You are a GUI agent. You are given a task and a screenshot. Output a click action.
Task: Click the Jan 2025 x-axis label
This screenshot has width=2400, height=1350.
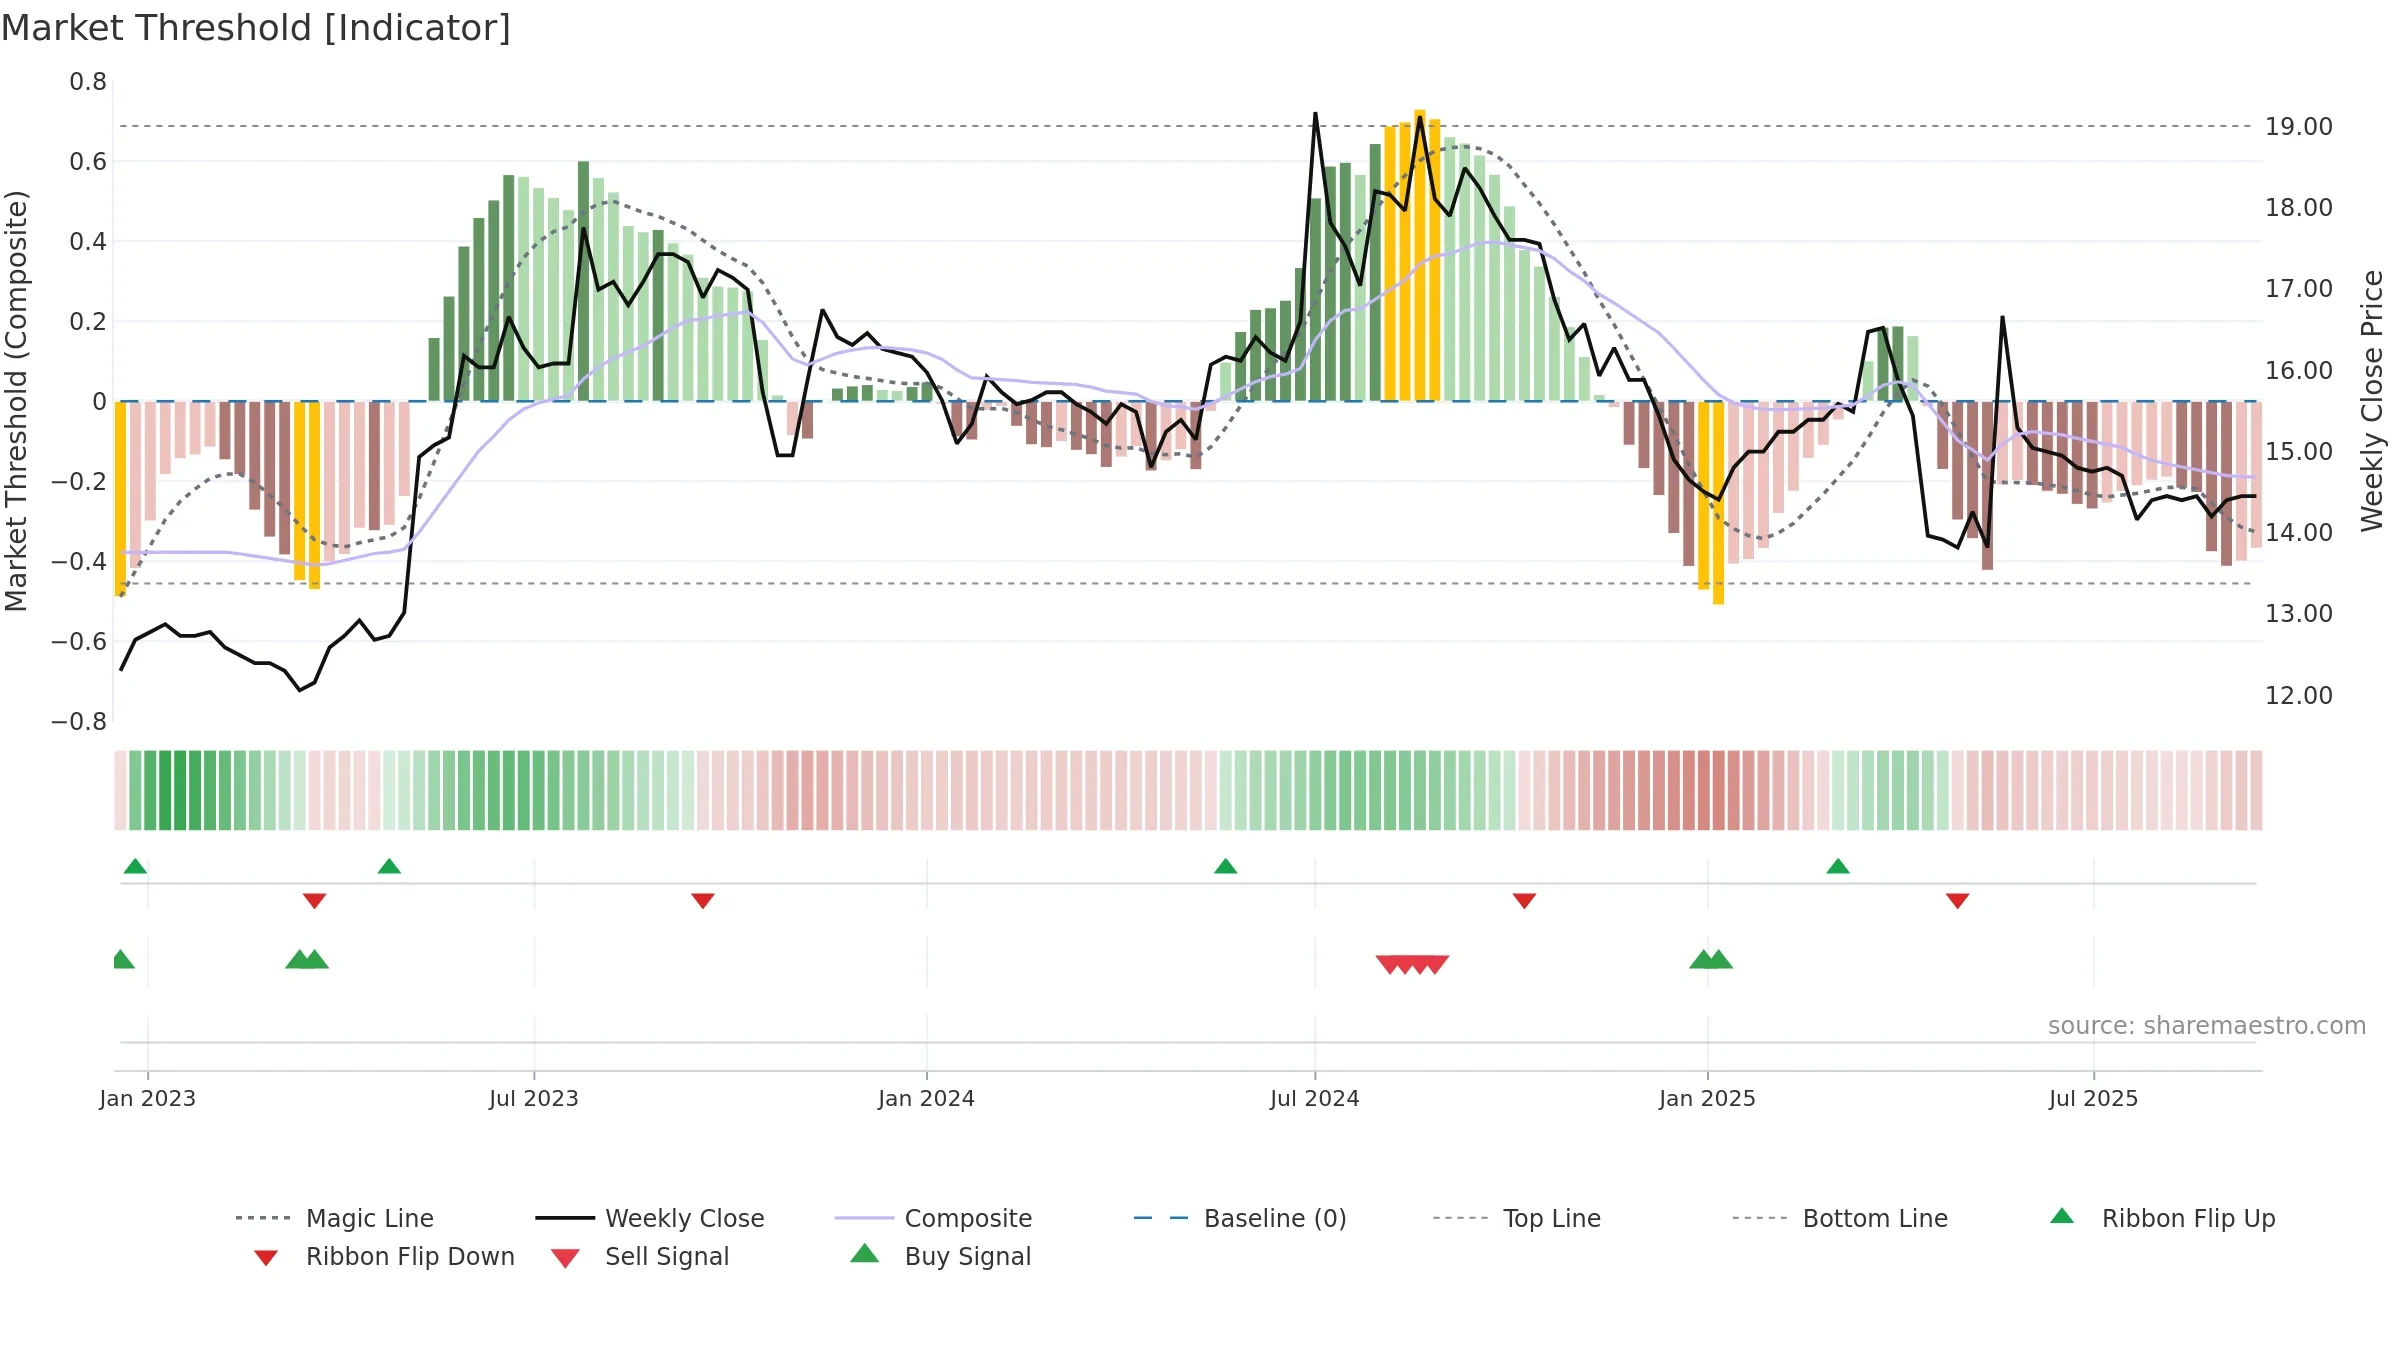1708,1099
